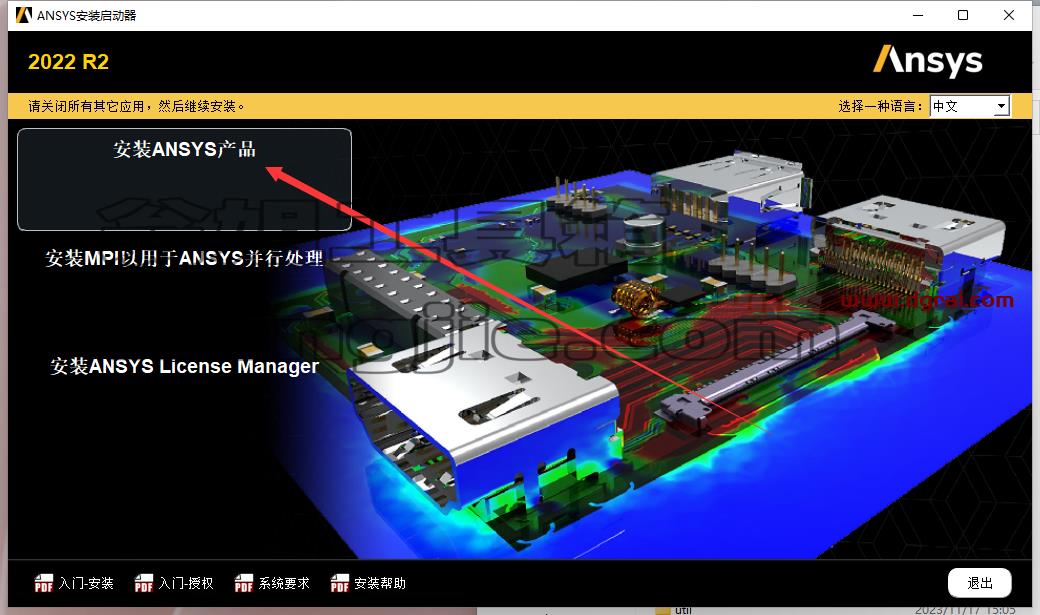The height and width of the screenshot is (615, 1040).
Task: Open the 安装帮助 text link
Action: point(379,583)
